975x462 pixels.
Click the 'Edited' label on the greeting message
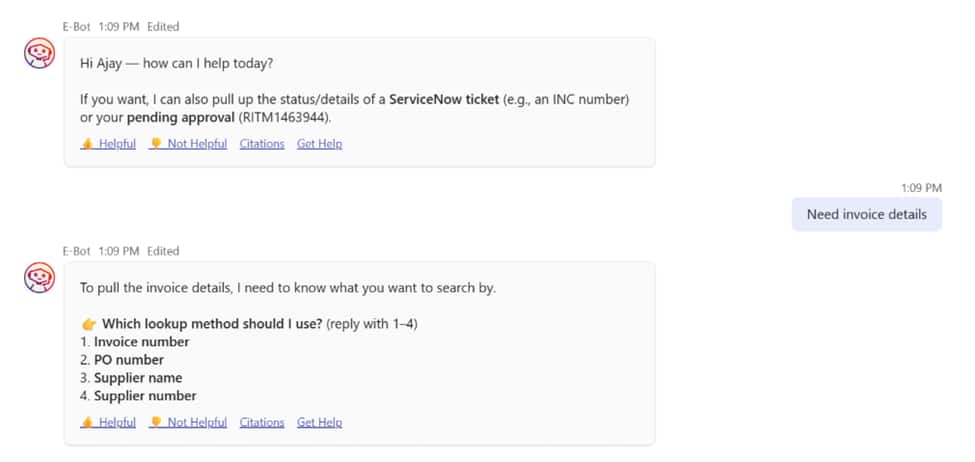(163, 27)
